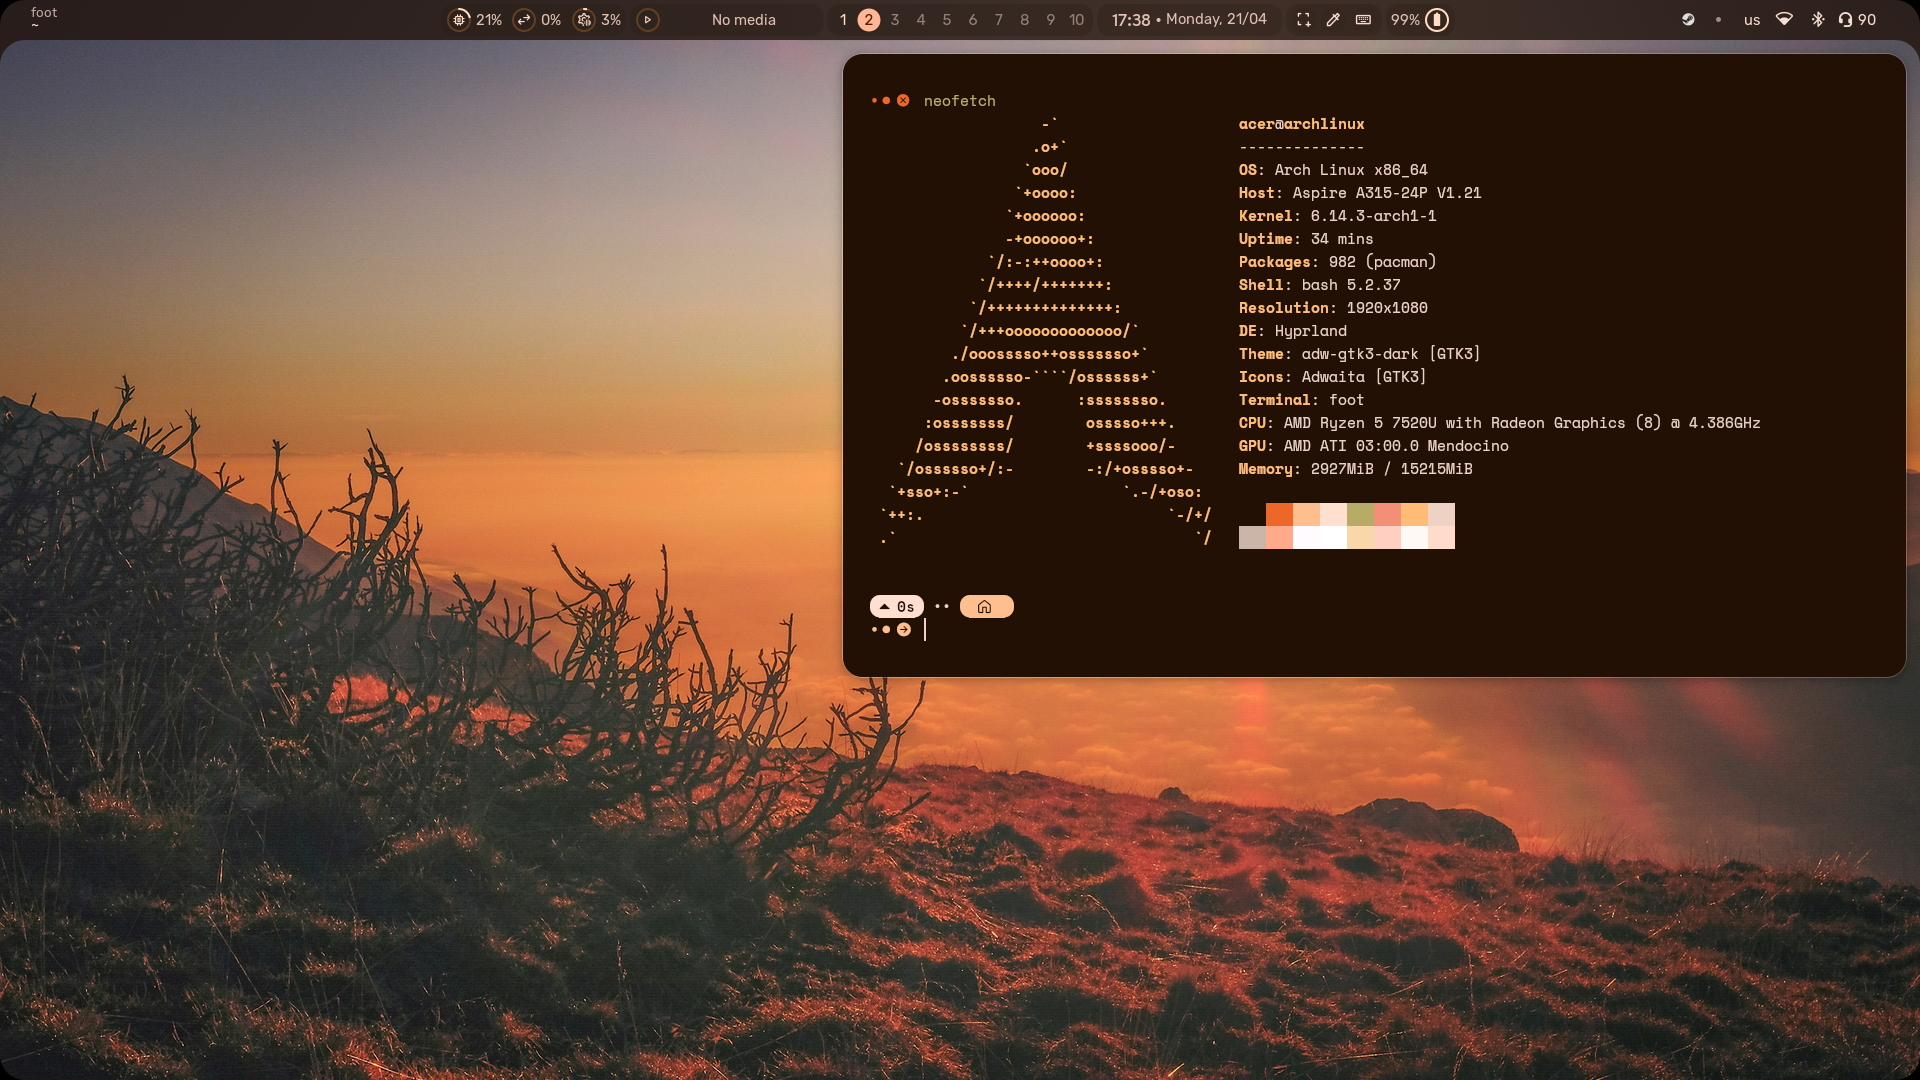
Task: Switch to workspace 5
Action: (947, 19)
